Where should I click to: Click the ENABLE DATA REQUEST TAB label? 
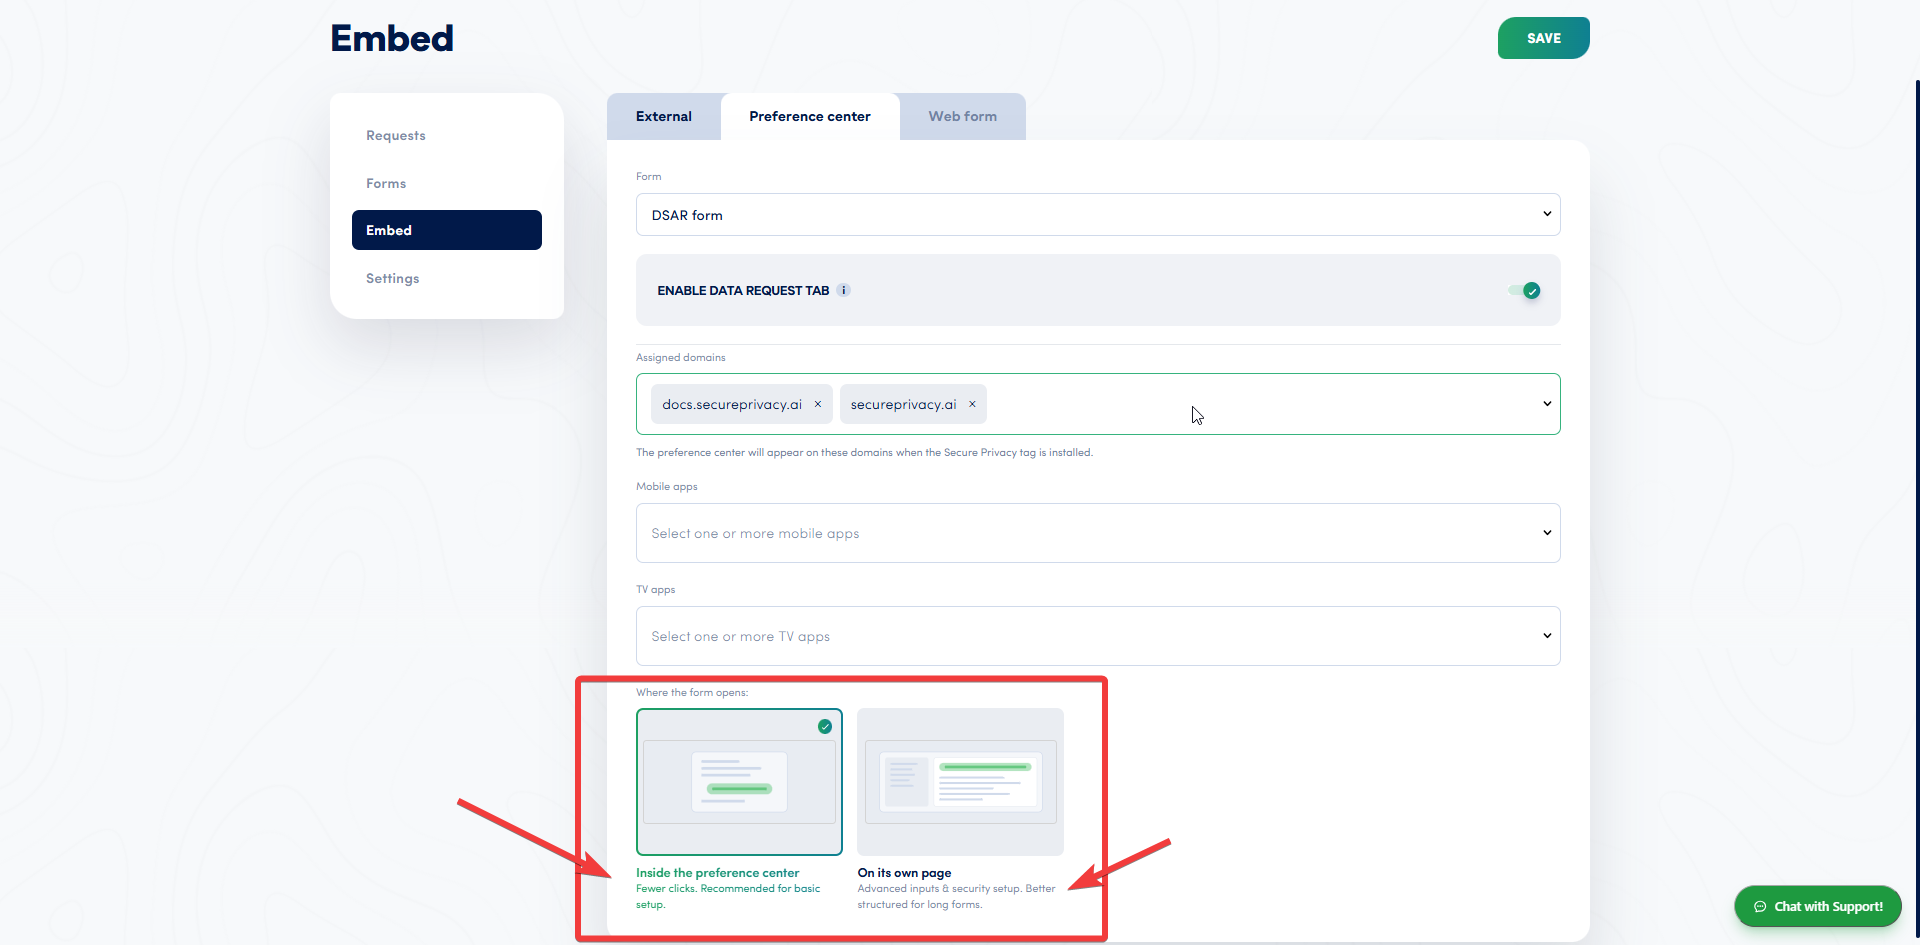743,291
